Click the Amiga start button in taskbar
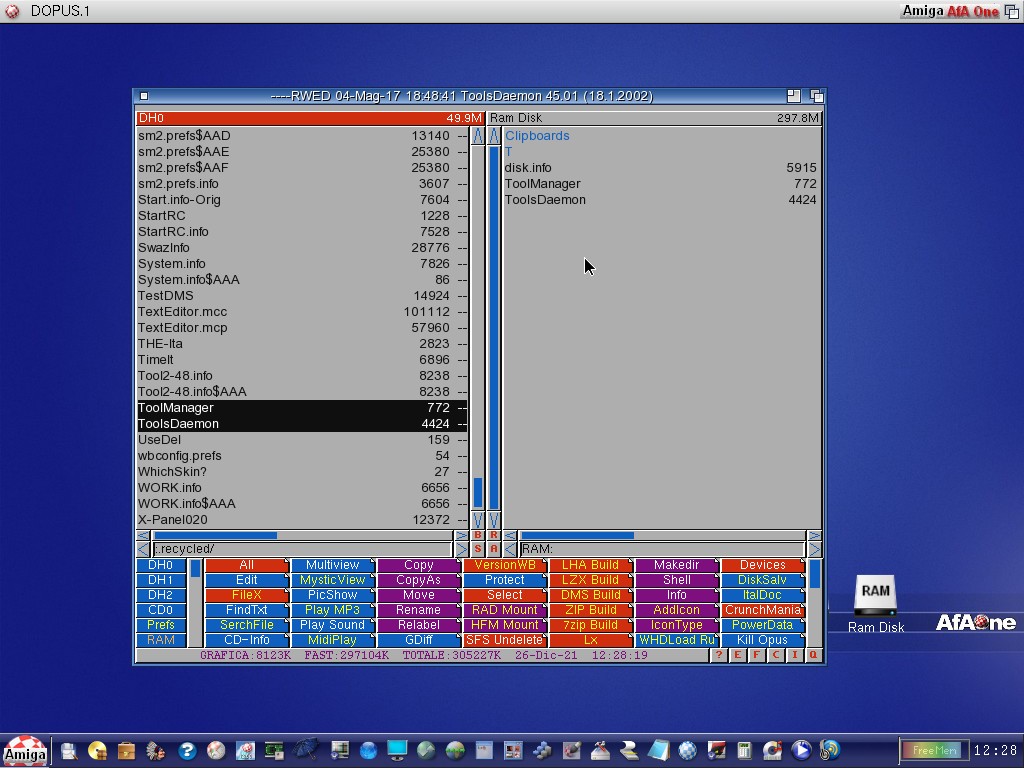Viewport: 1024px width, 768px height. 24,751
